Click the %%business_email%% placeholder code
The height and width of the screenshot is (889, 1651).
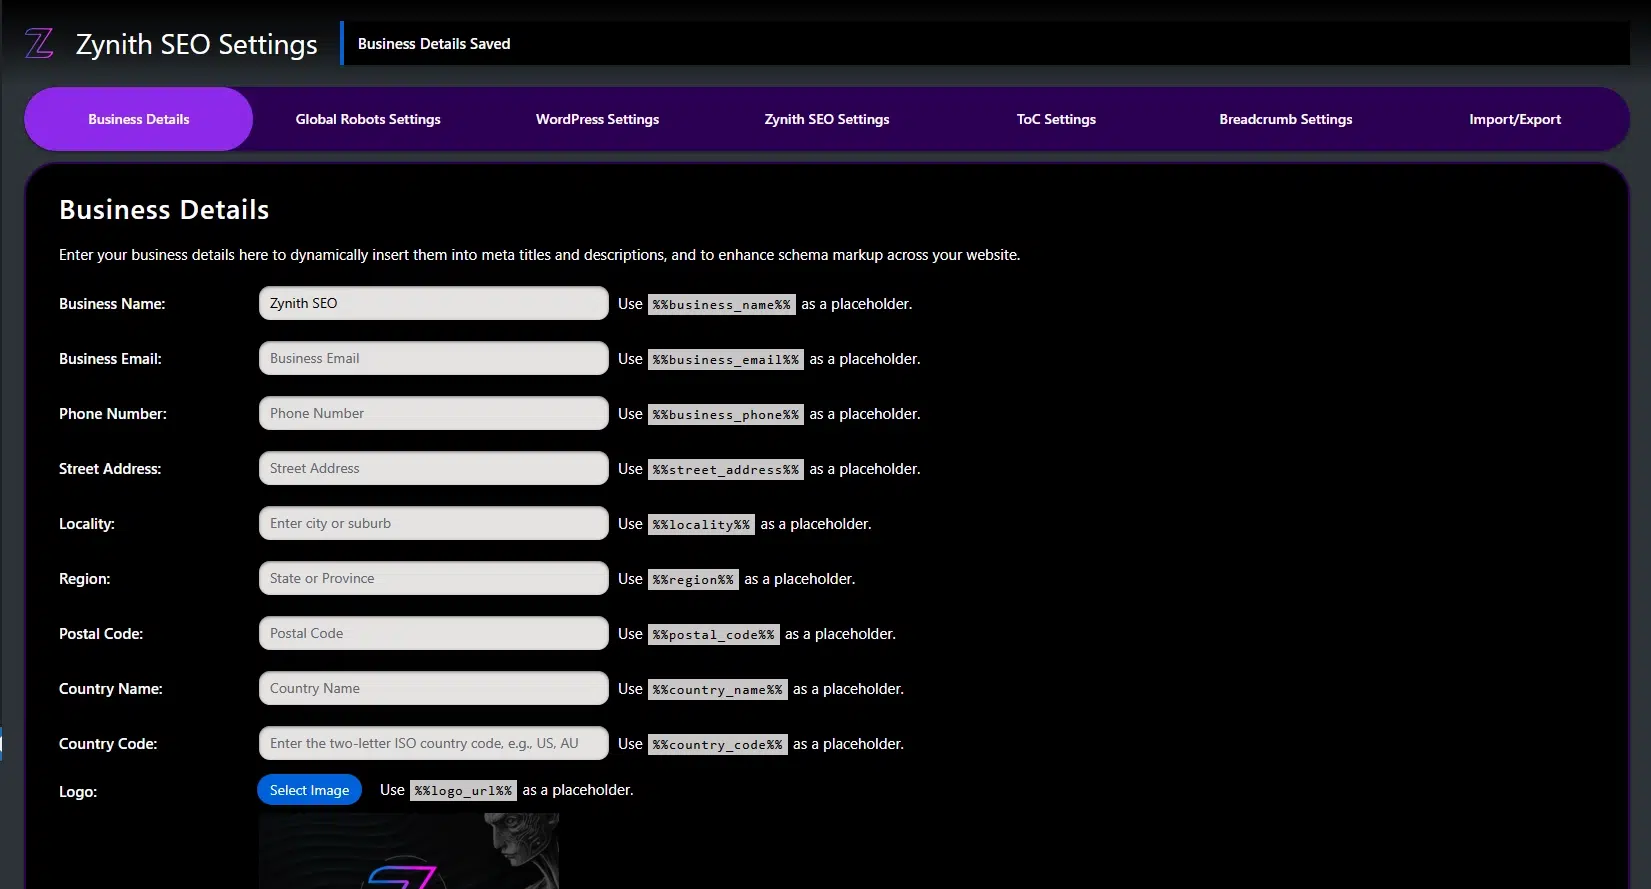[x=726, y=359]
